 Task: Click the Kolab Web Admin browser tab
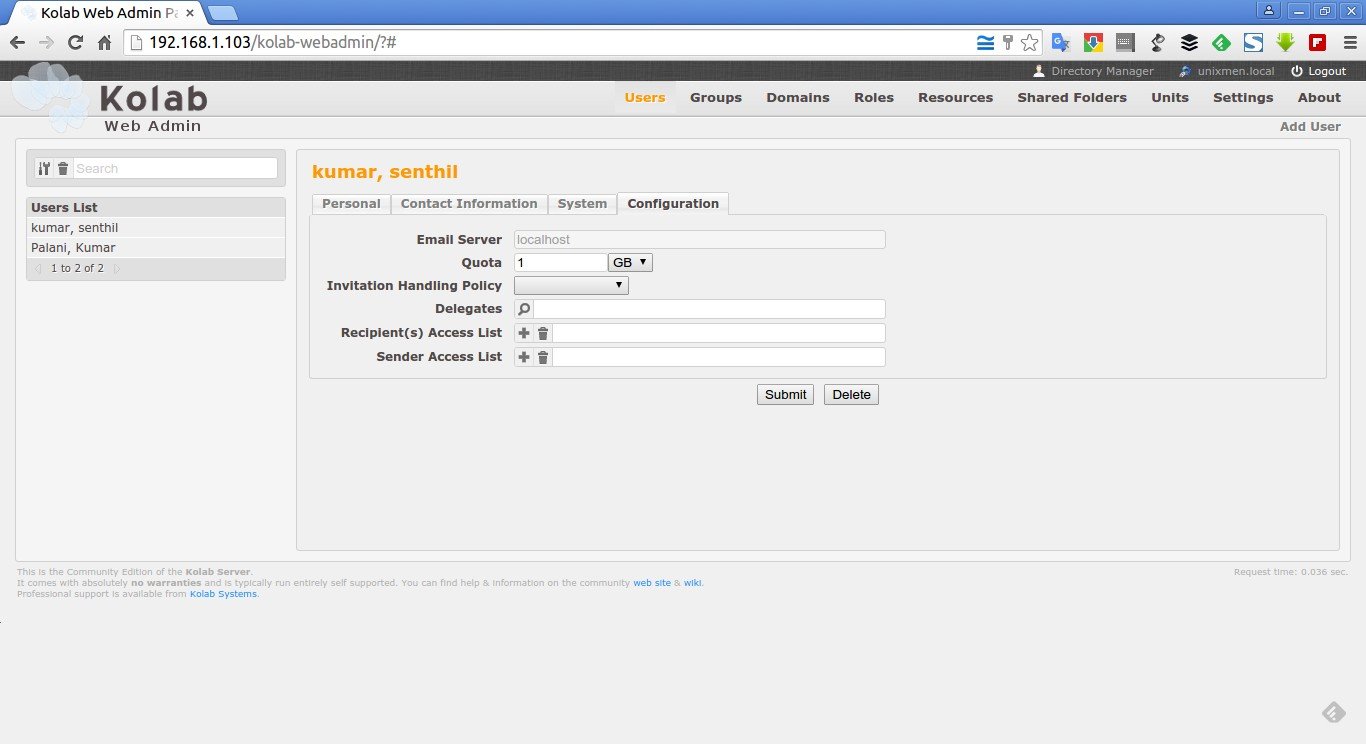click(105, 13)
